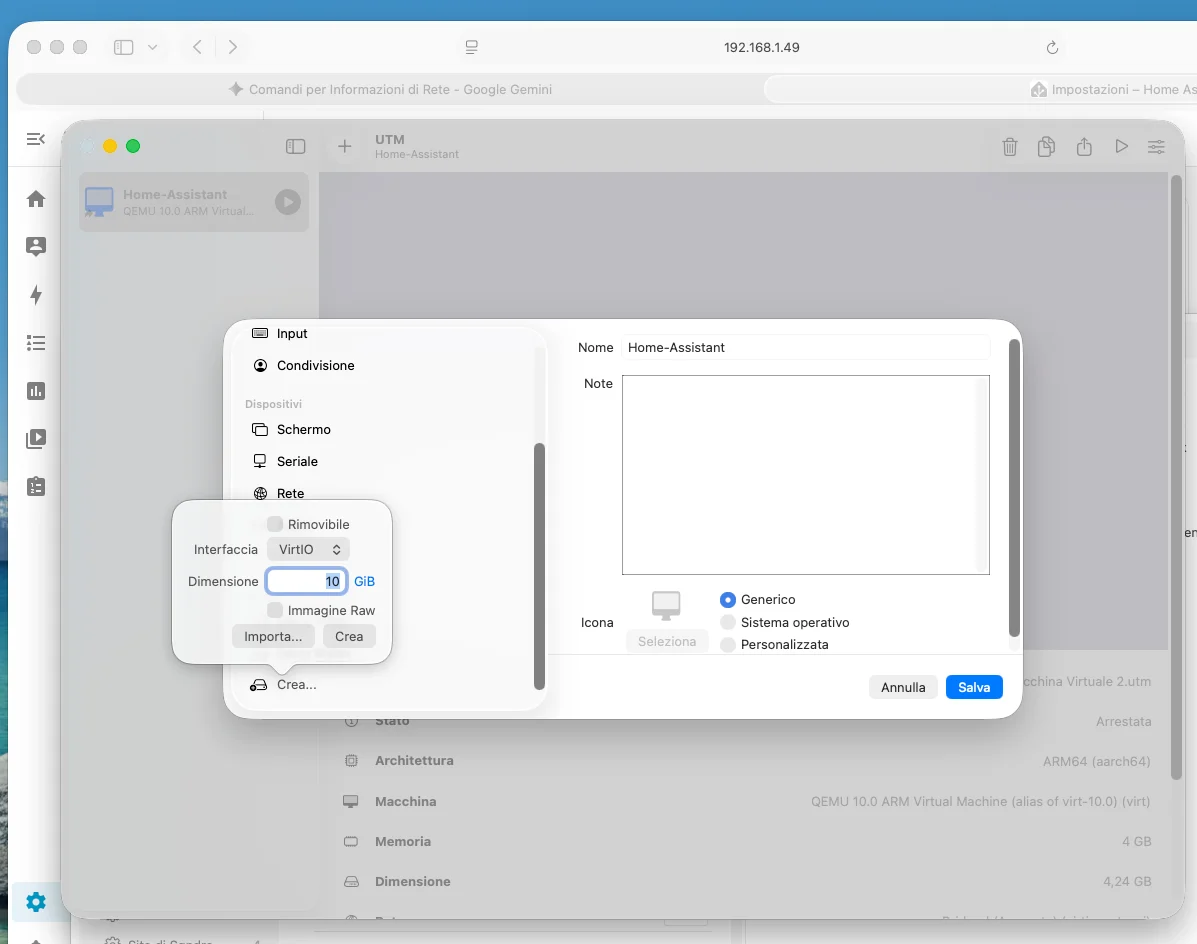Click the UTM plus new VM icon
The image size is (1197, 944).
344,147
